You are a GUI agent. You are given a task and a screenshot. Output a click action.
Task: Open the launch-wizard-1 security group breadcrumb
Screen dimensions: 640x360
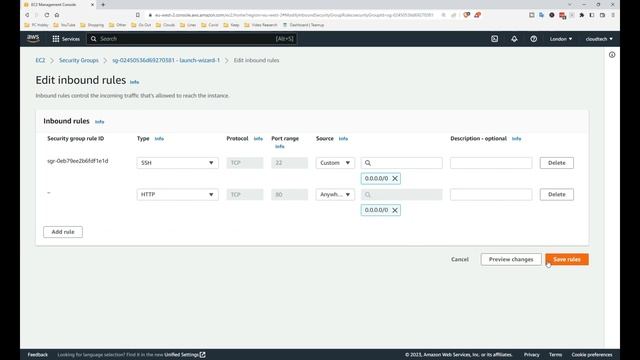coord(166,60)
